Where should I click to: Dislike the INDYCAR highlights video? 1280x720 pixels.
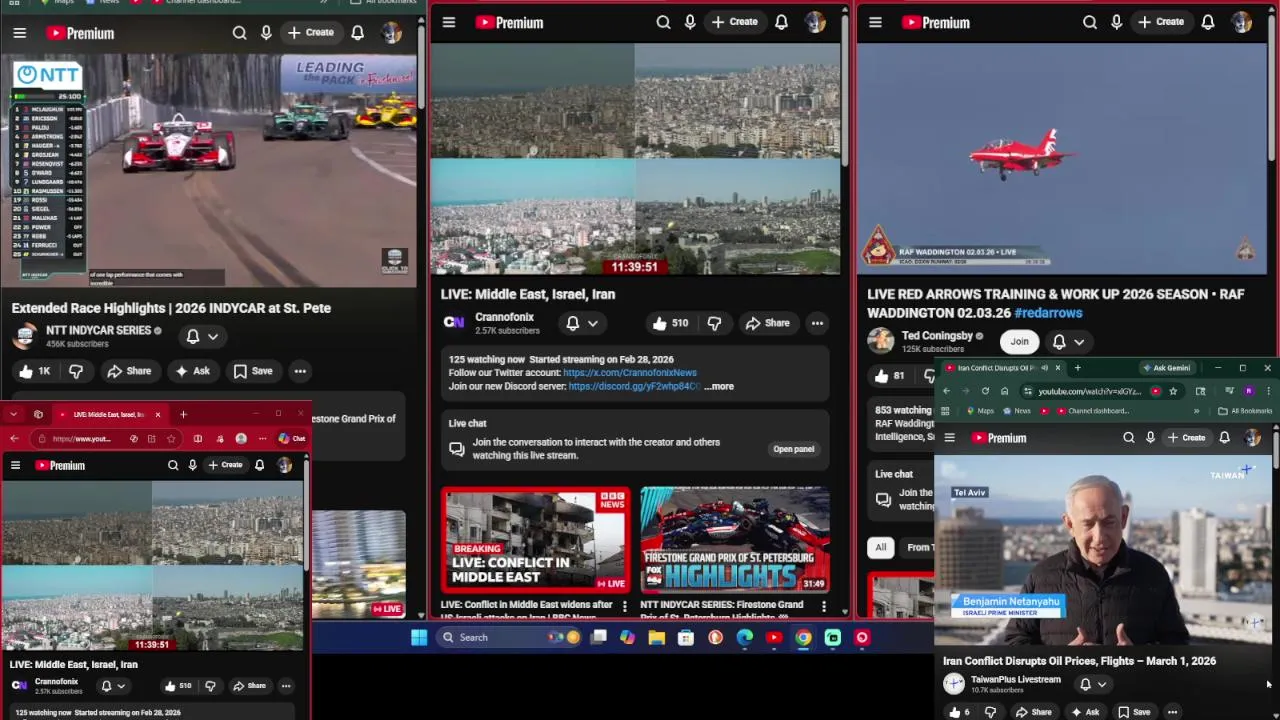click(x=76, y=371)
